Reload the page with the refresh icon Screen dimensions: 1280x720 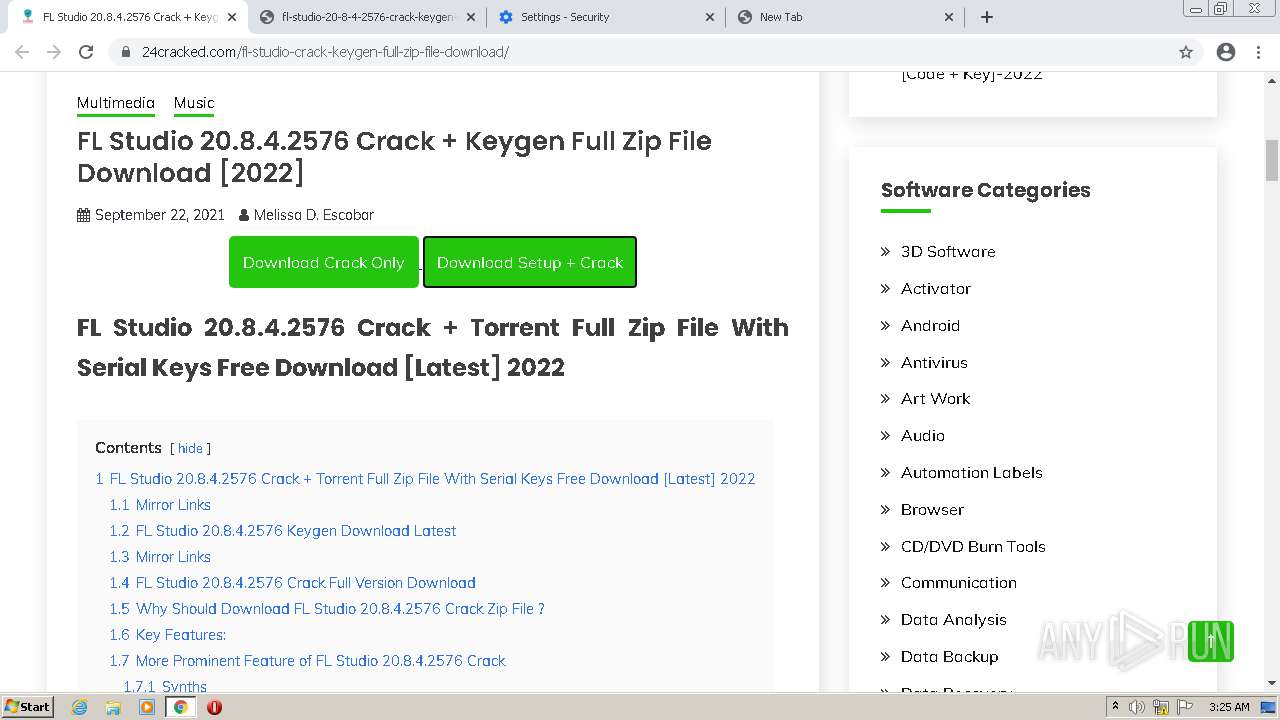click(86, 52)
